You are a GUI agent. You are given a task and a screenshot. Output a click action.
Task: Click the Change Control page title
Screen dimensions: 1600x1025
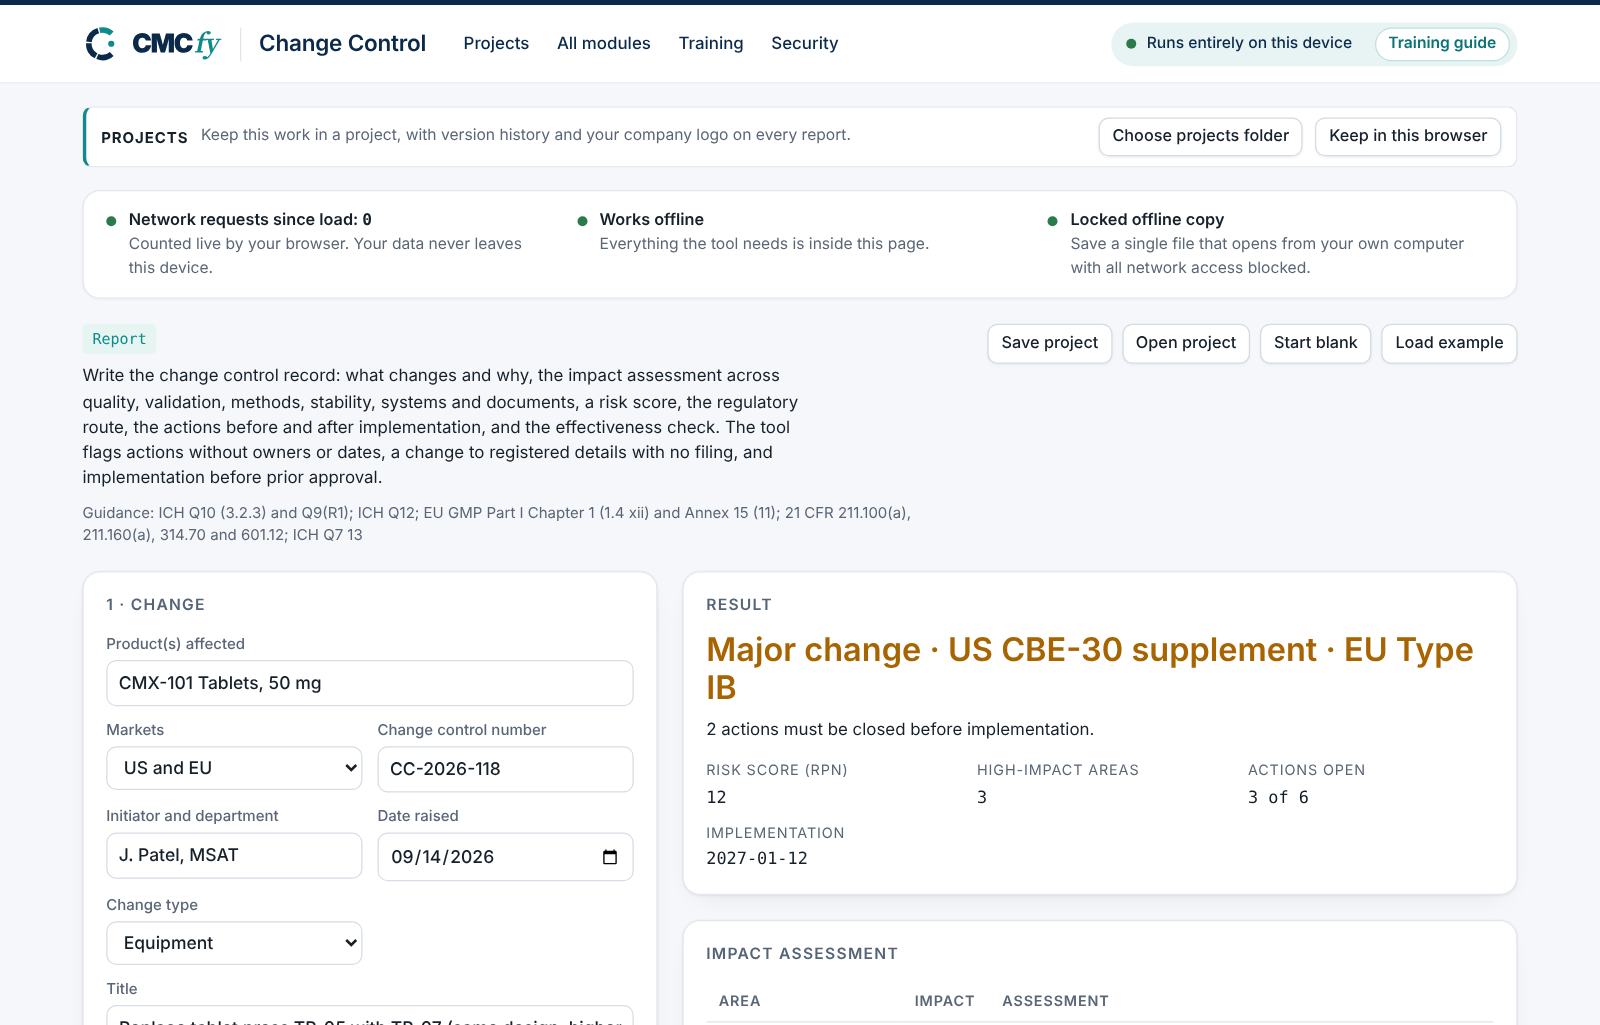(342, 43)
